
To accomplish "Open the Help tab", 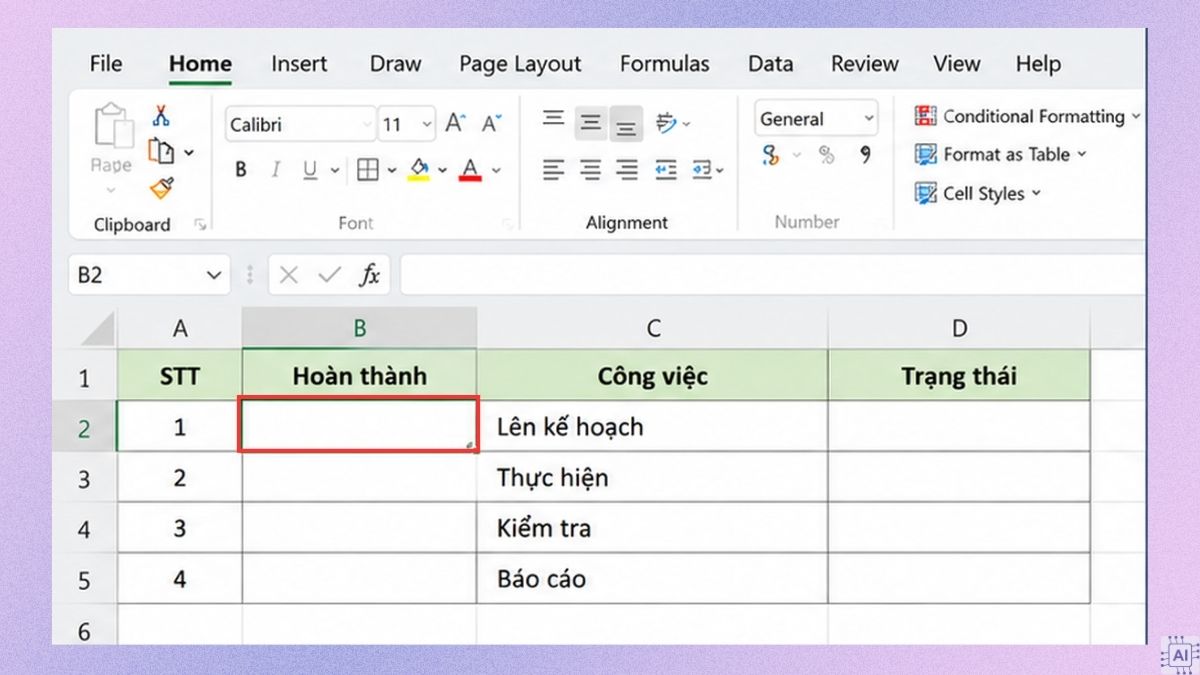I will tap(1038, 64).
